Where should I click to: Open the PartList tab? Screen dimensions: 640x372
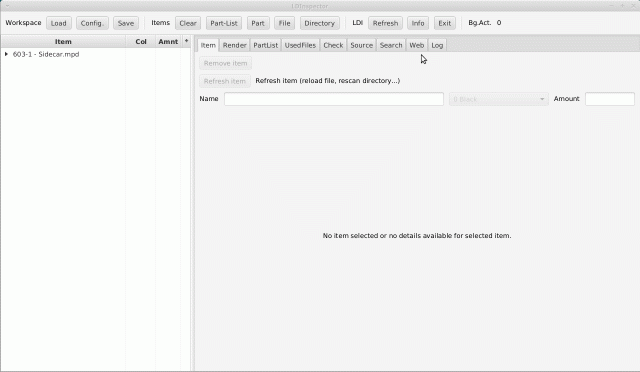point(266,45)
